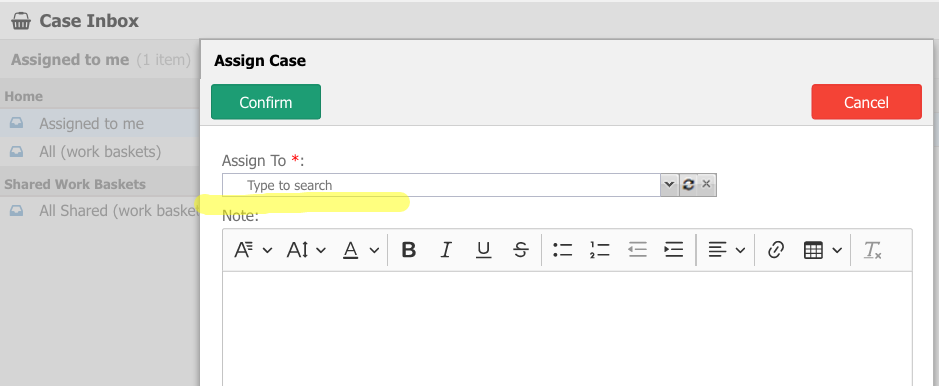The width and height of the screenshot is (939, 386).
Task: Toggle underline formatting
Action: [483, 250]
